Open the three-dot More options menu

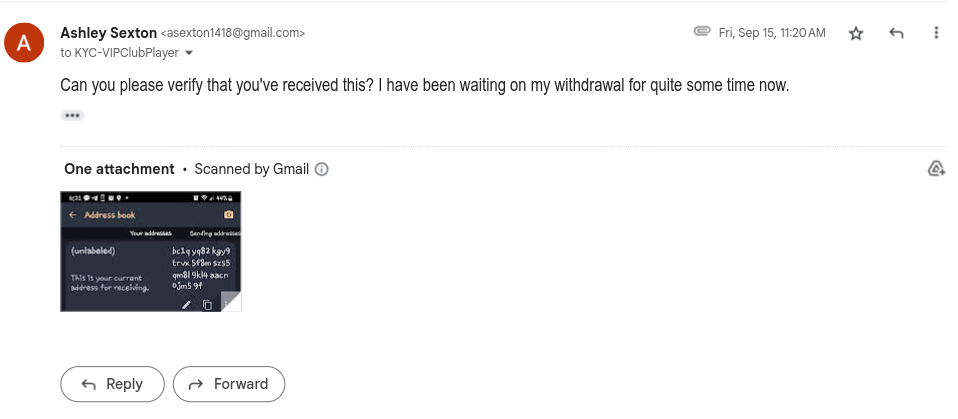(935, 33)
